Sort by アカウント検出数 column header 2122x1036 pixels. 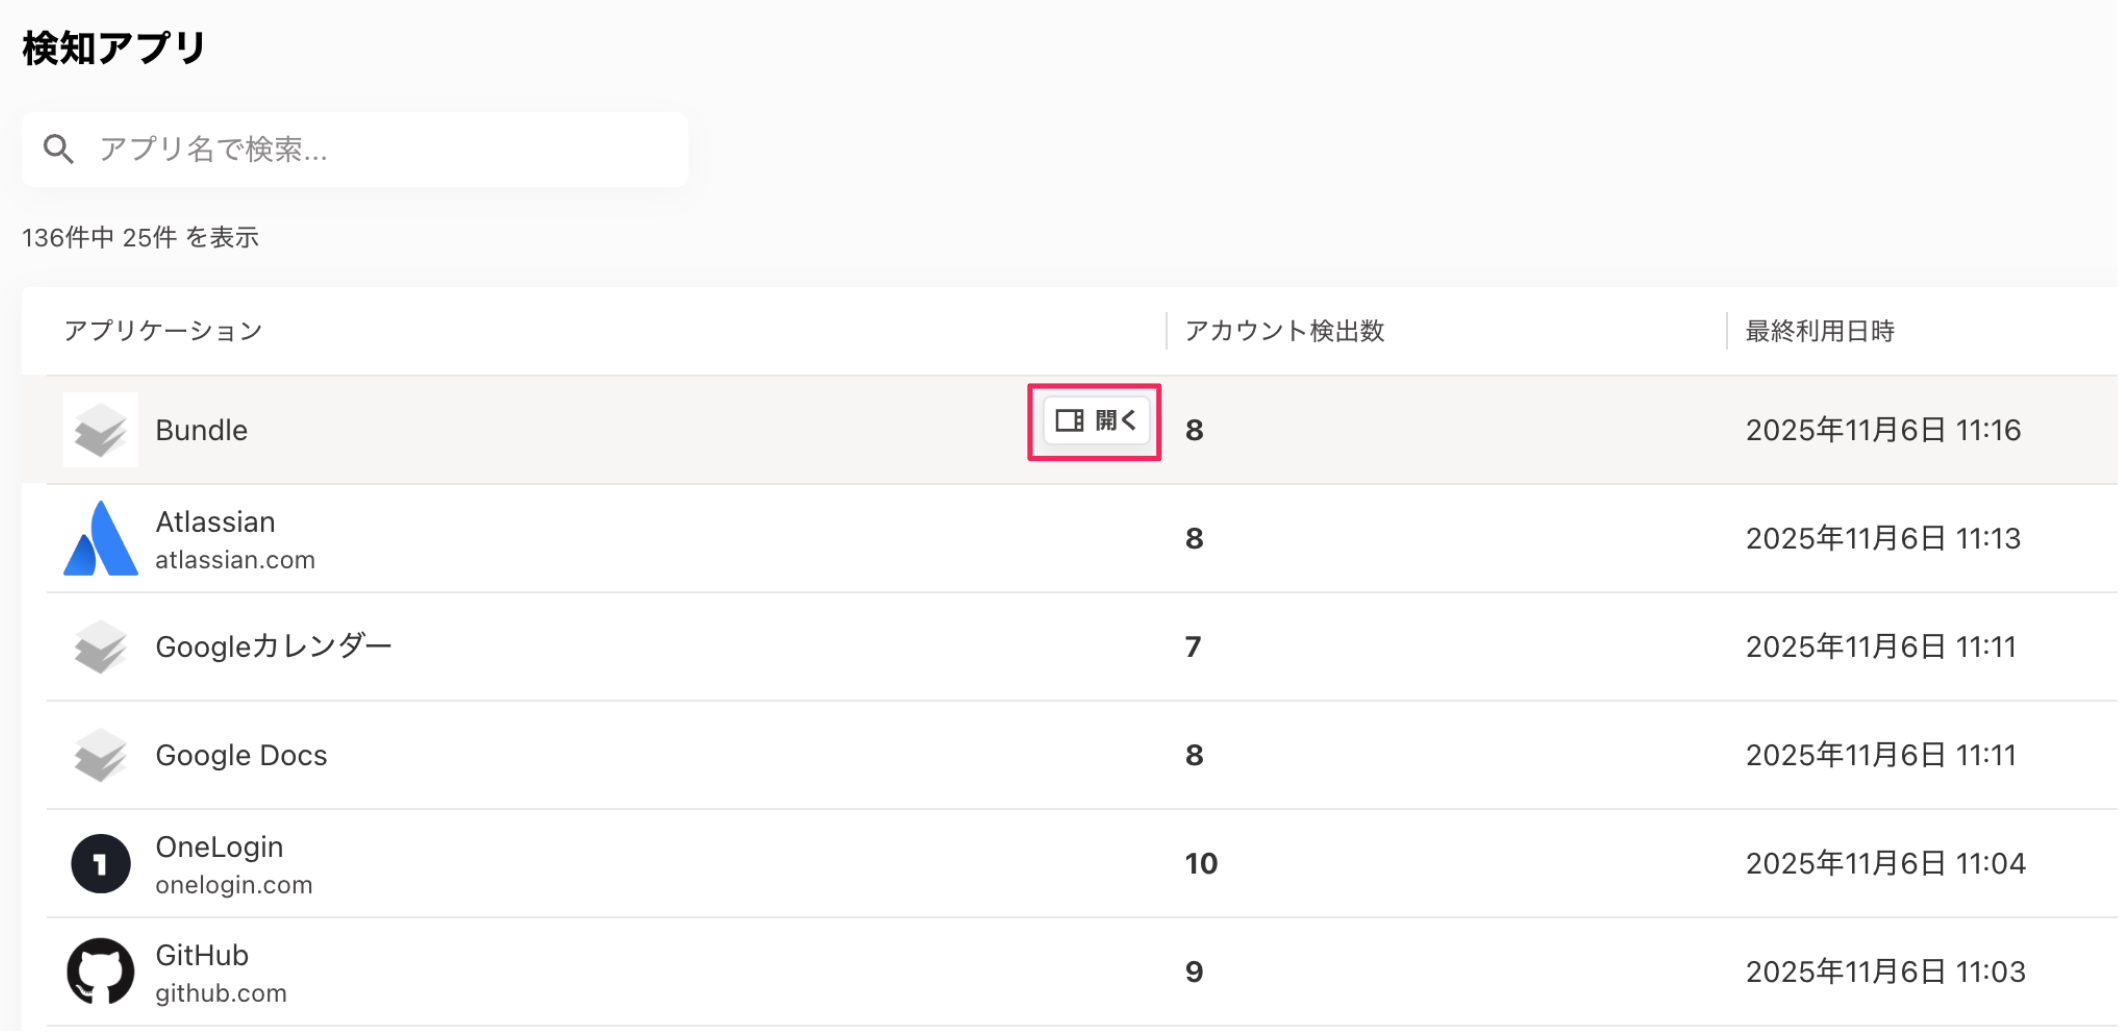pos(1284,331)
